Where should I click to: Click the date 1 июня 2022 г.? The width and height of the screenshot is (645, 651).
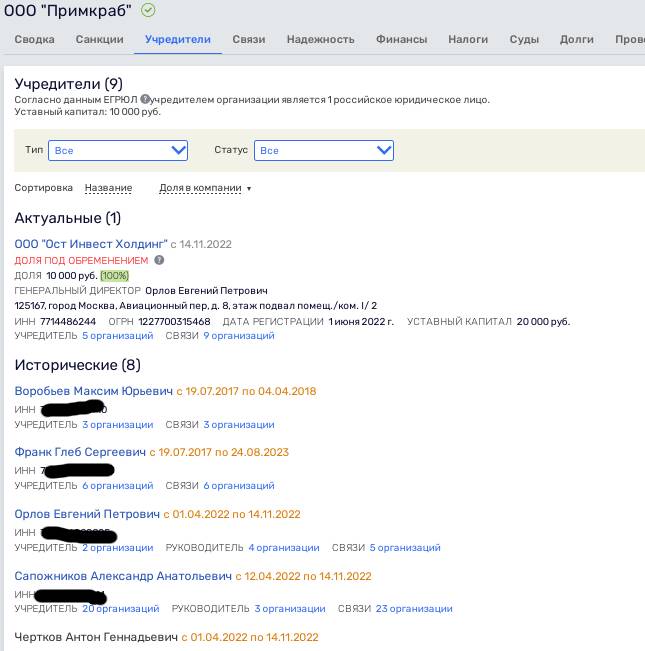(361, 321)
